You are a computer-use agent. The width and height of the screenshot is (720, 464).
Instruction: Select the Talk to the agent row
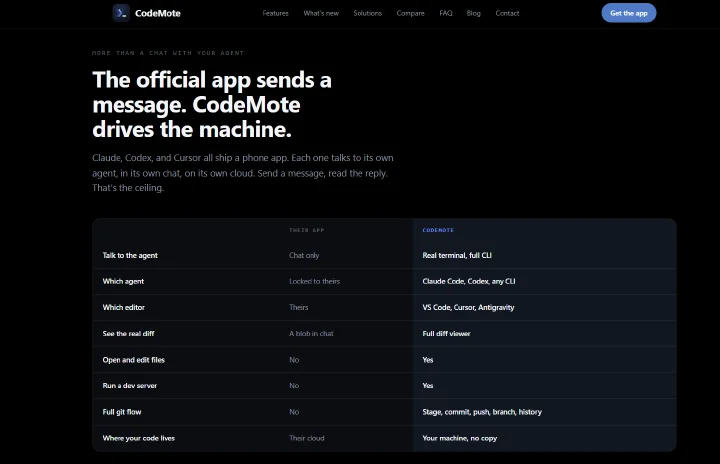click(x=384, y=255)
